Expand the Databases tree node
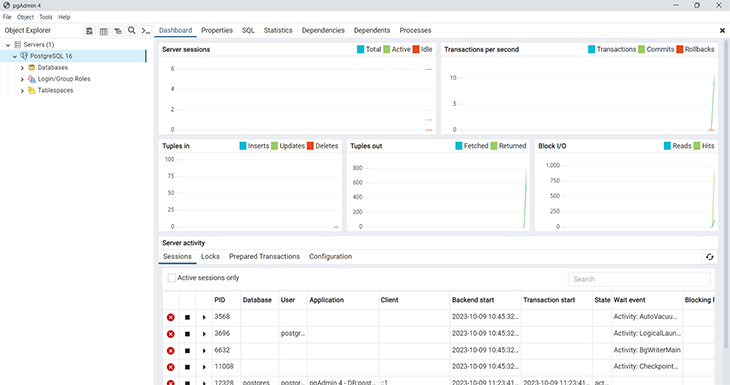The height and width of the screenshot is (385, 730). pyautogui.click(x=22, y=68)
